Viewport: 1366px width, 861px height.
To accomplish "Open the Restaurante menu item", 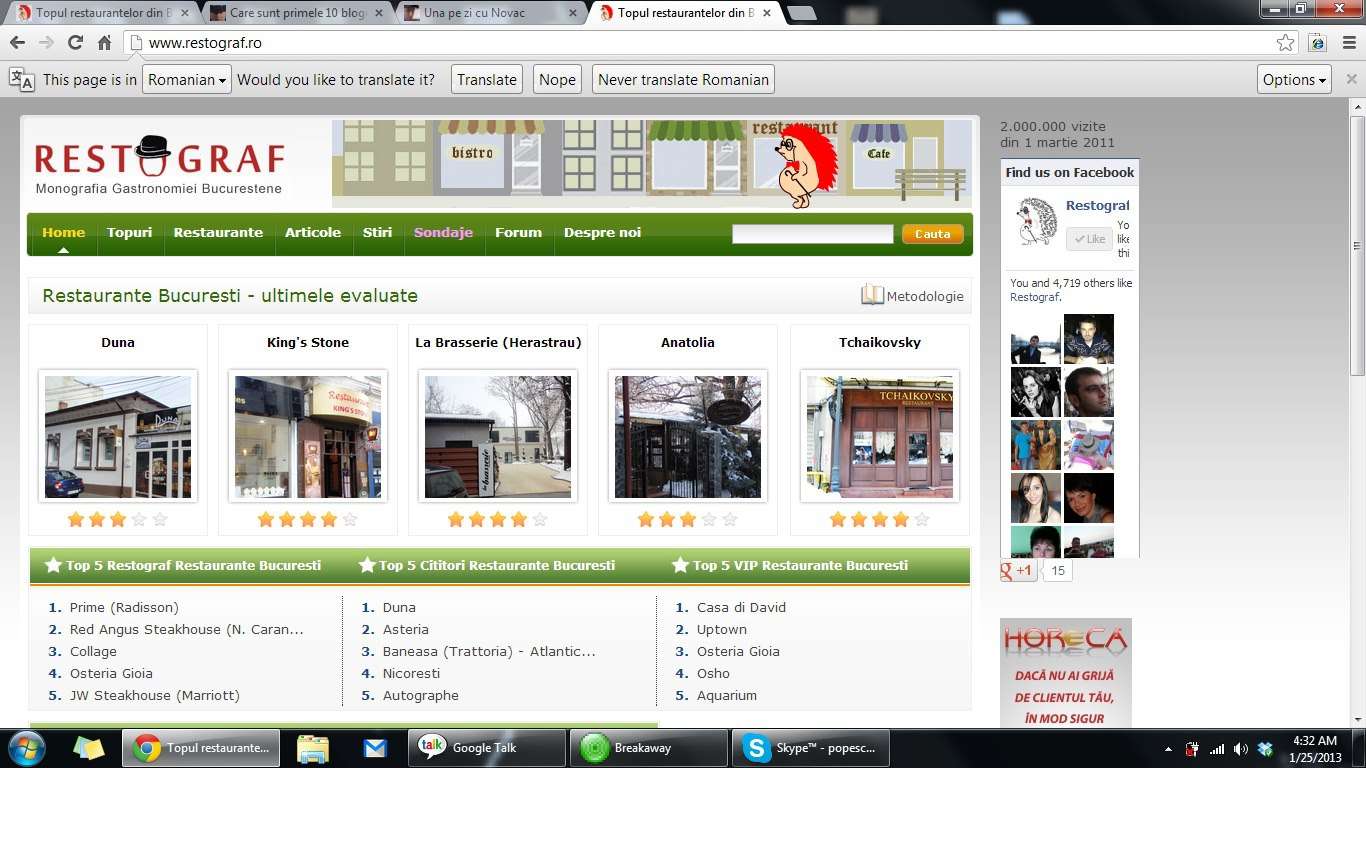I will click(218, 232).
